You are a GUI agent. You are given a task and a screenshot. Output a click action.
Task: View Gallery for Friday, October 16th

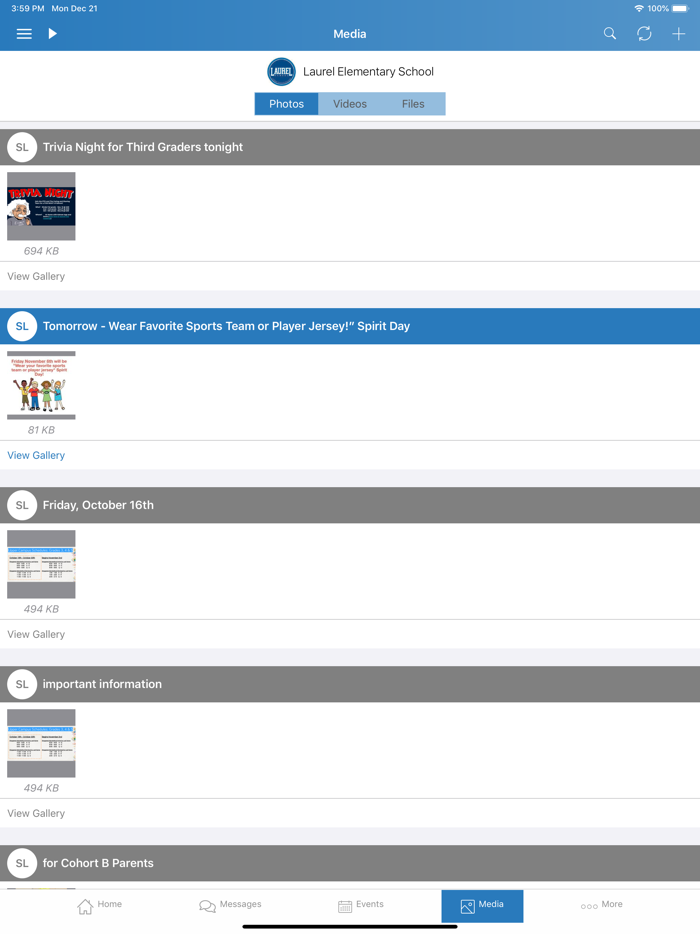(x=36, y=634)
